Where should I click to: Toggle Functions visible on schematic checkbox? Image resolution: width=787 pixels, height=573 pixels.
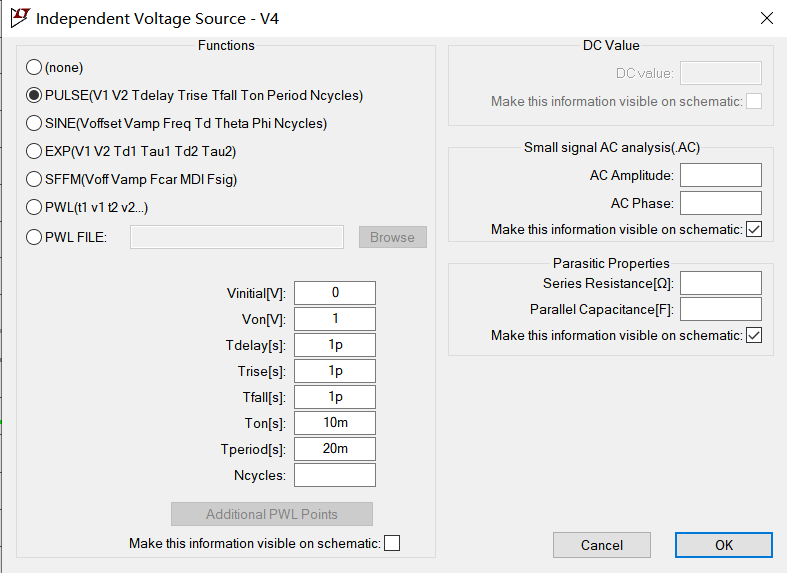392,543
